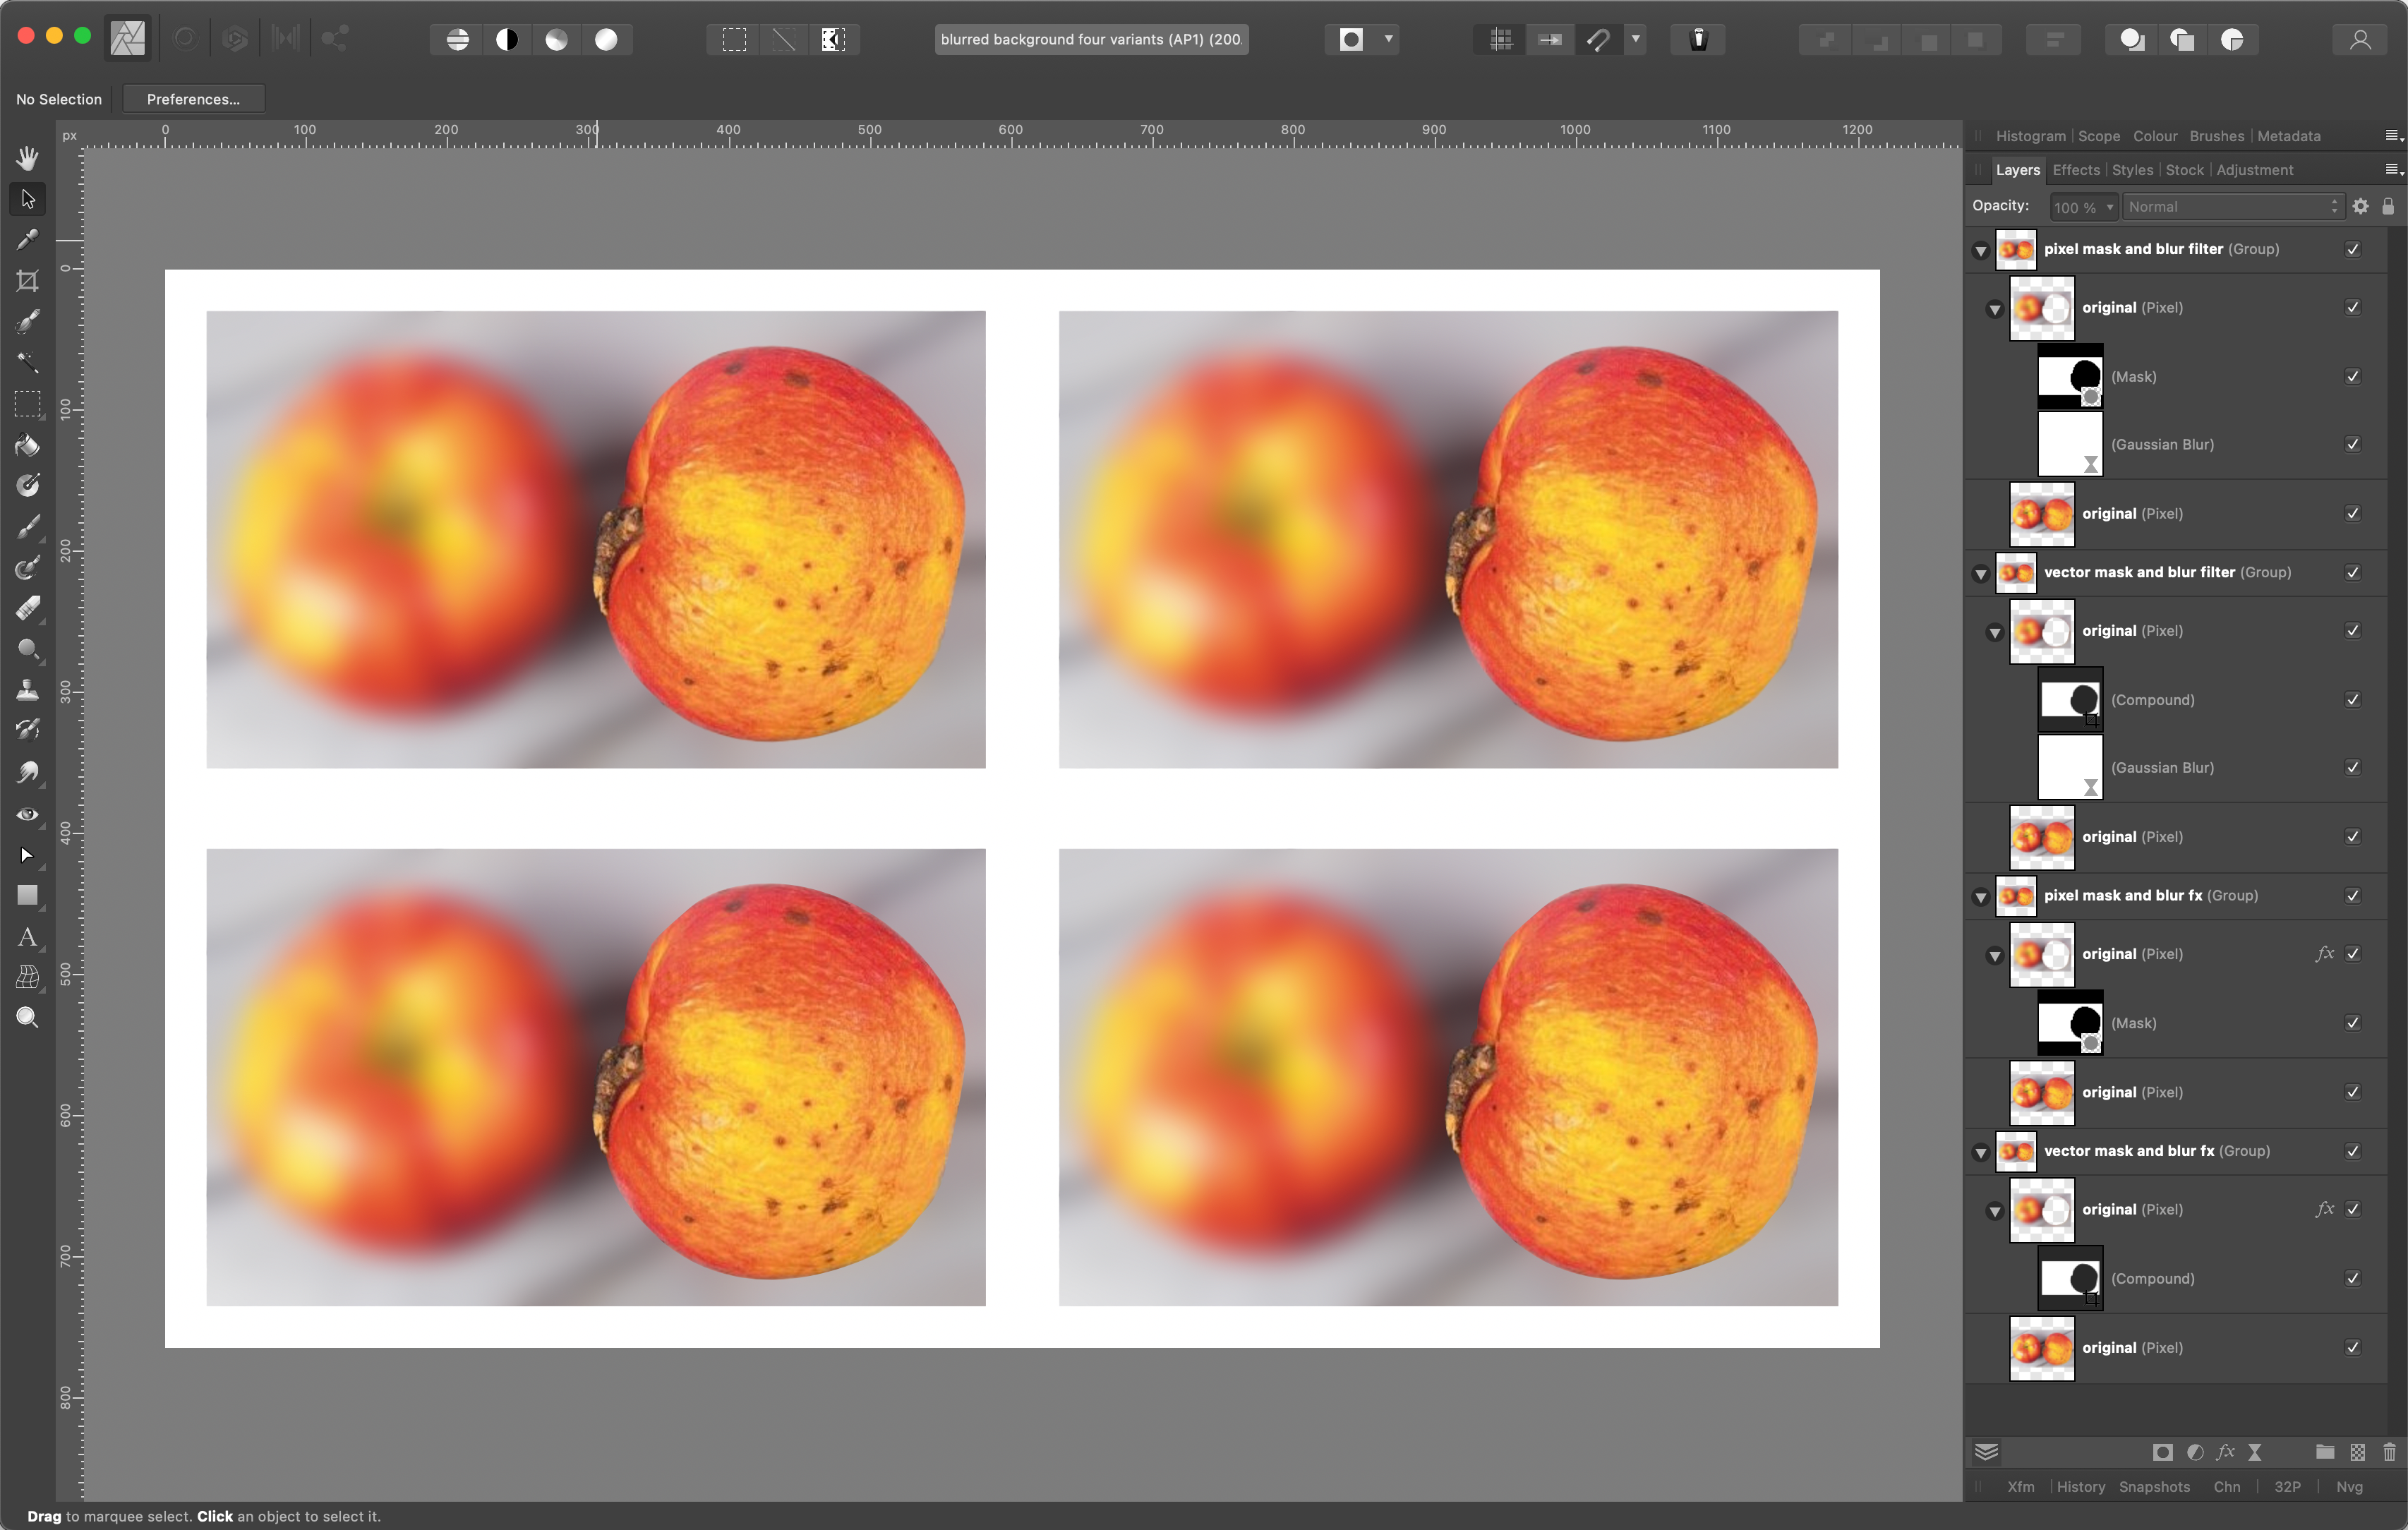Select the View (hand) tool
The width and height of the screenshot is (2408, 1530).
click(x=27, y=158)
